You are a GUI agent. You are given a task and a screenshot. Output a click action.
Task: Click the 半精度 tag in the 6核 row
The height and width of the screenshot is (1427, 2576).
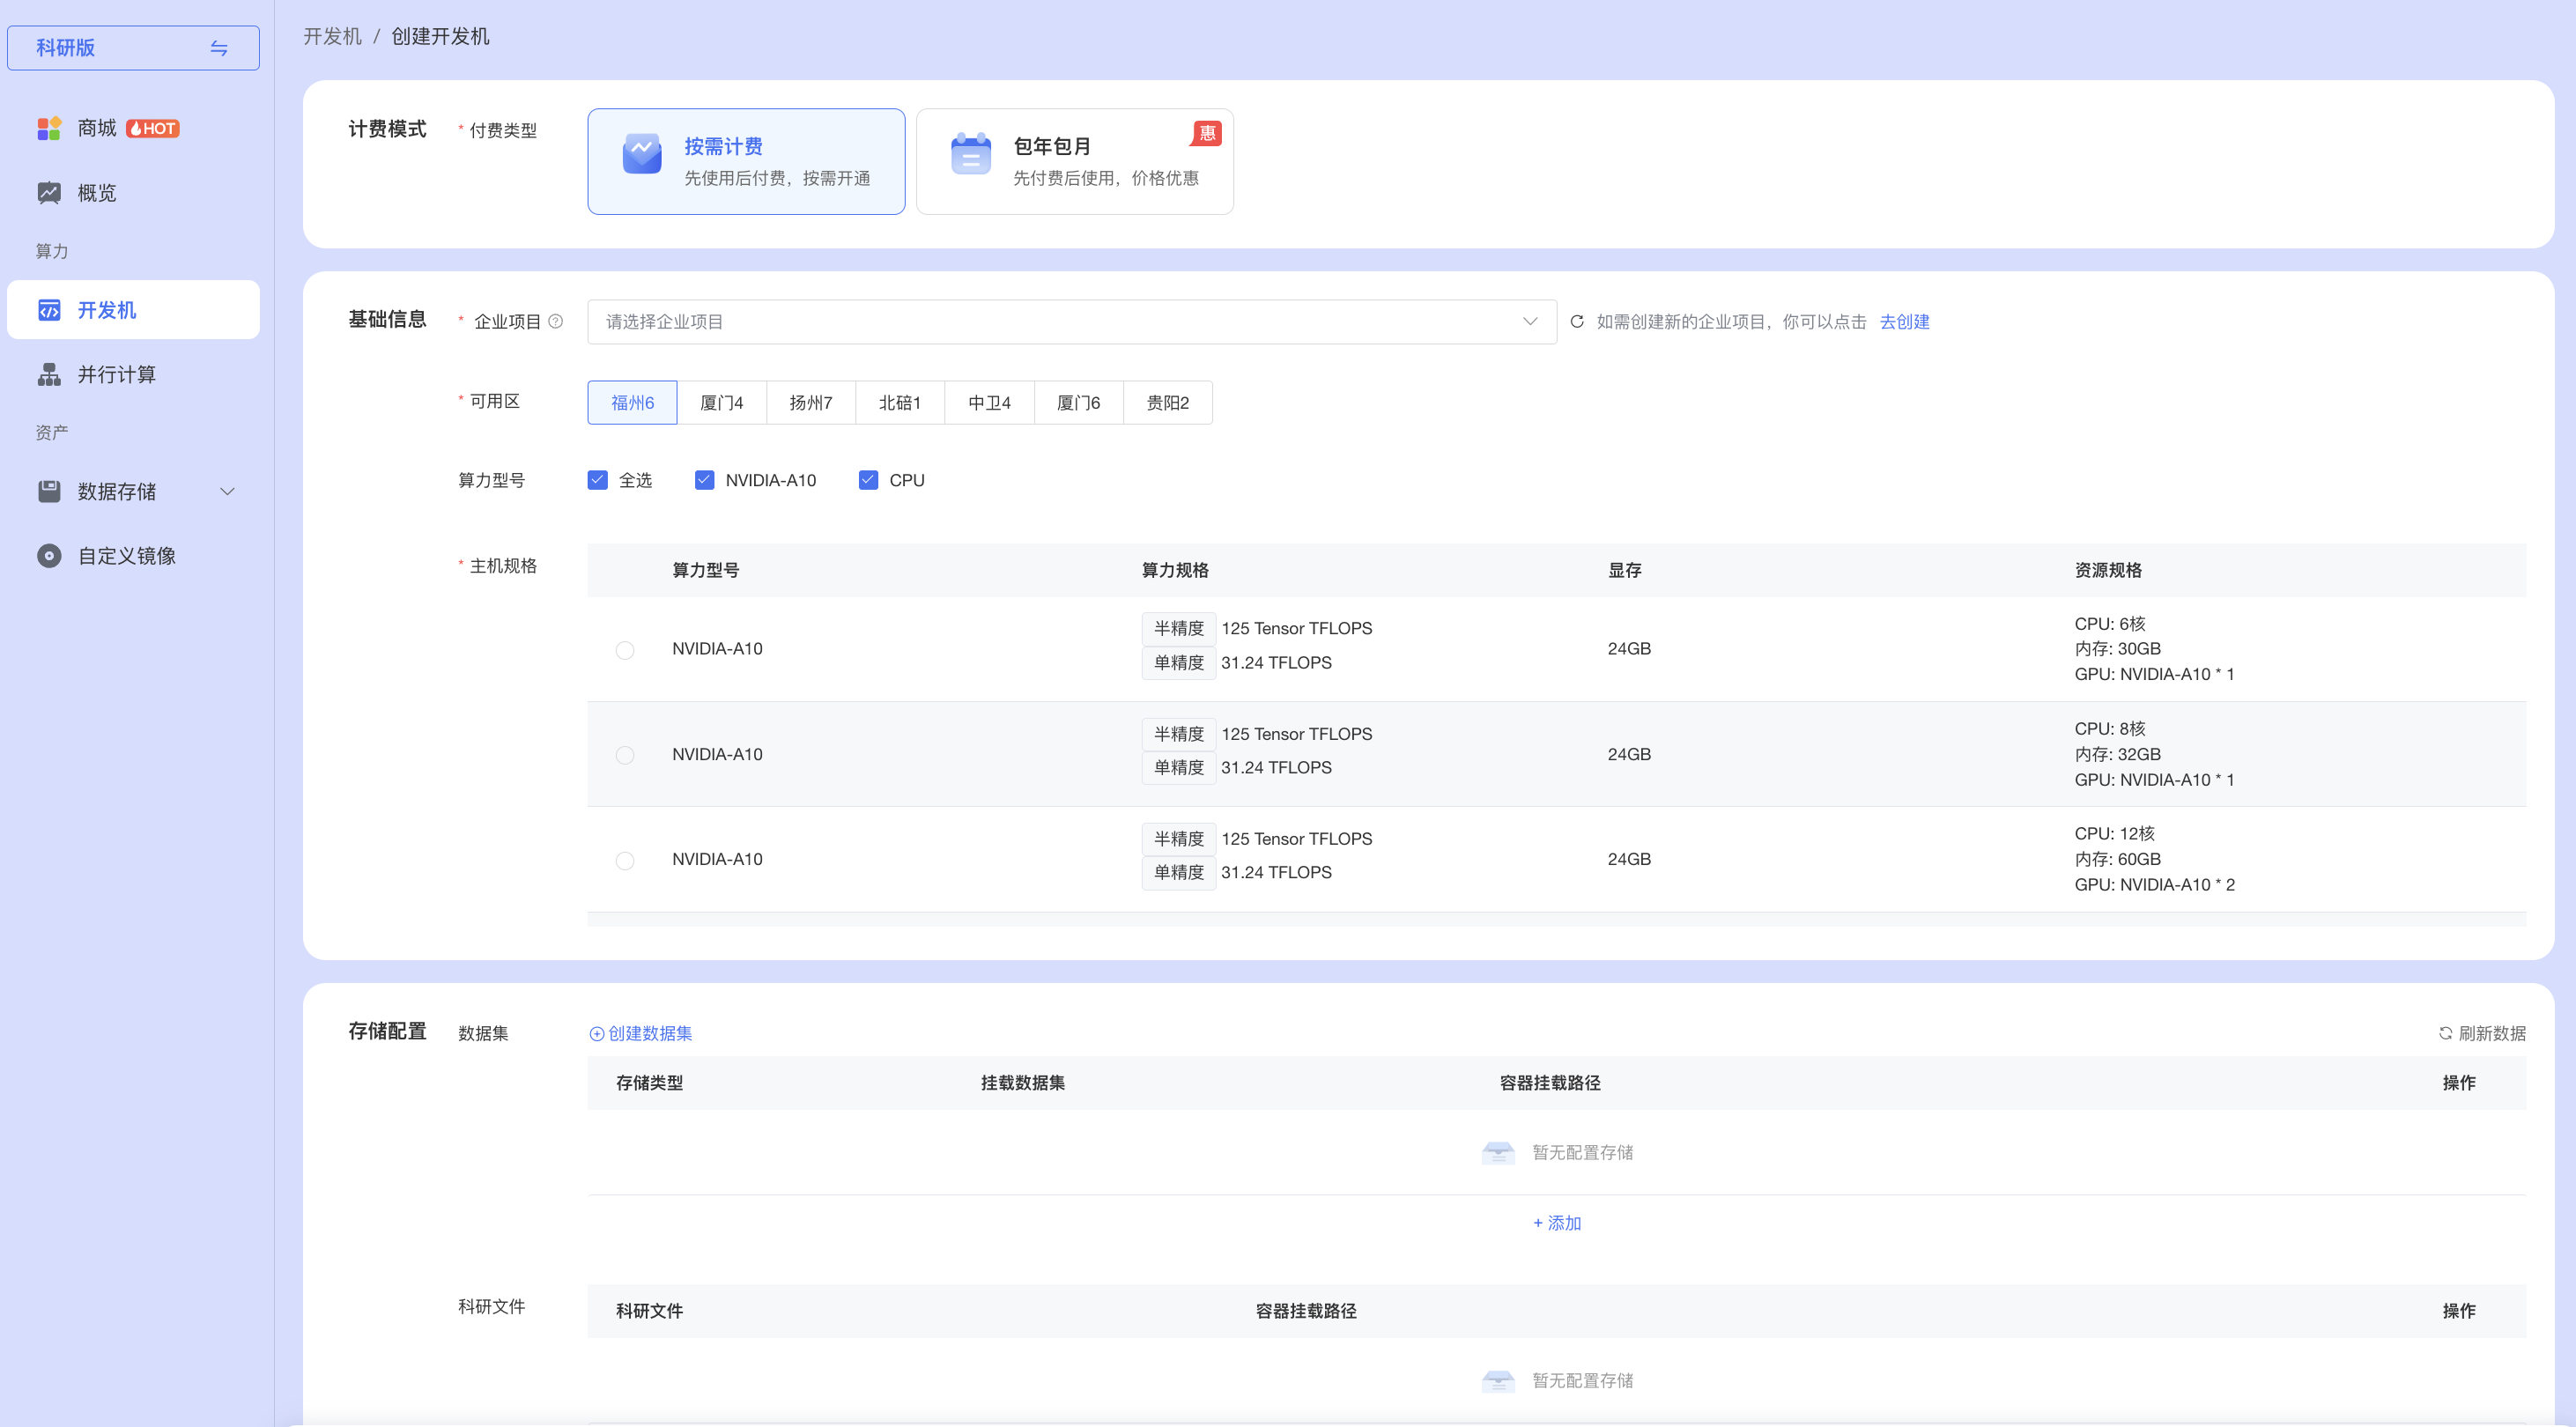pos(1179,628)
